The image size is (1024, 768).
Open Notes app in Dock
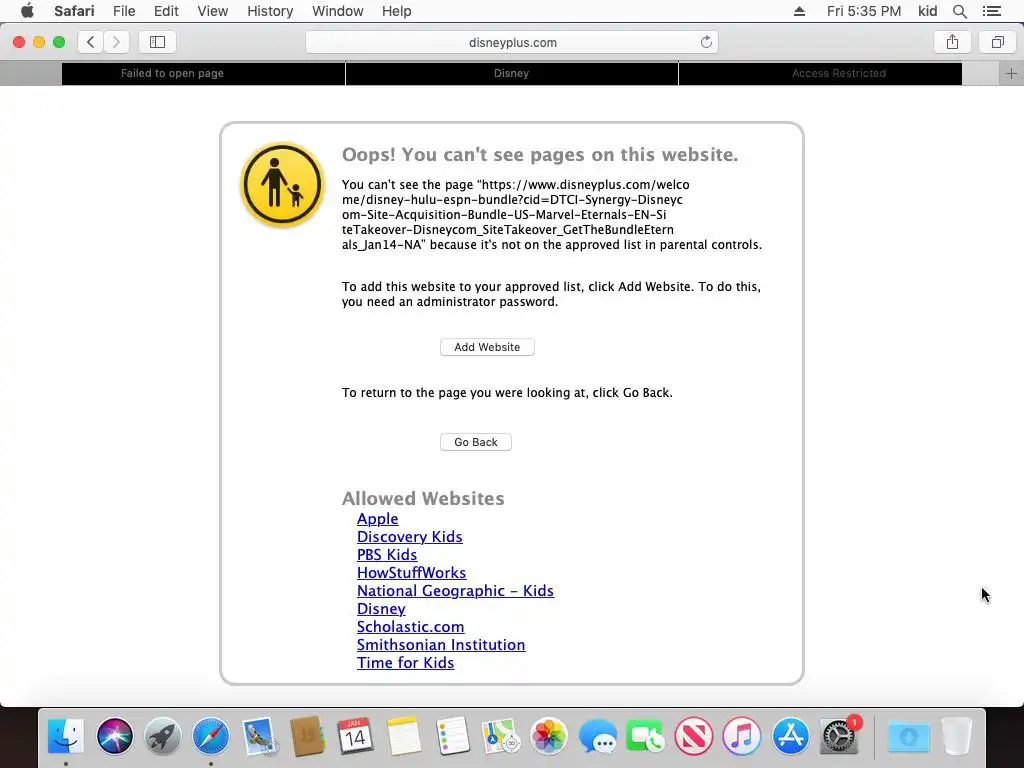404,736
